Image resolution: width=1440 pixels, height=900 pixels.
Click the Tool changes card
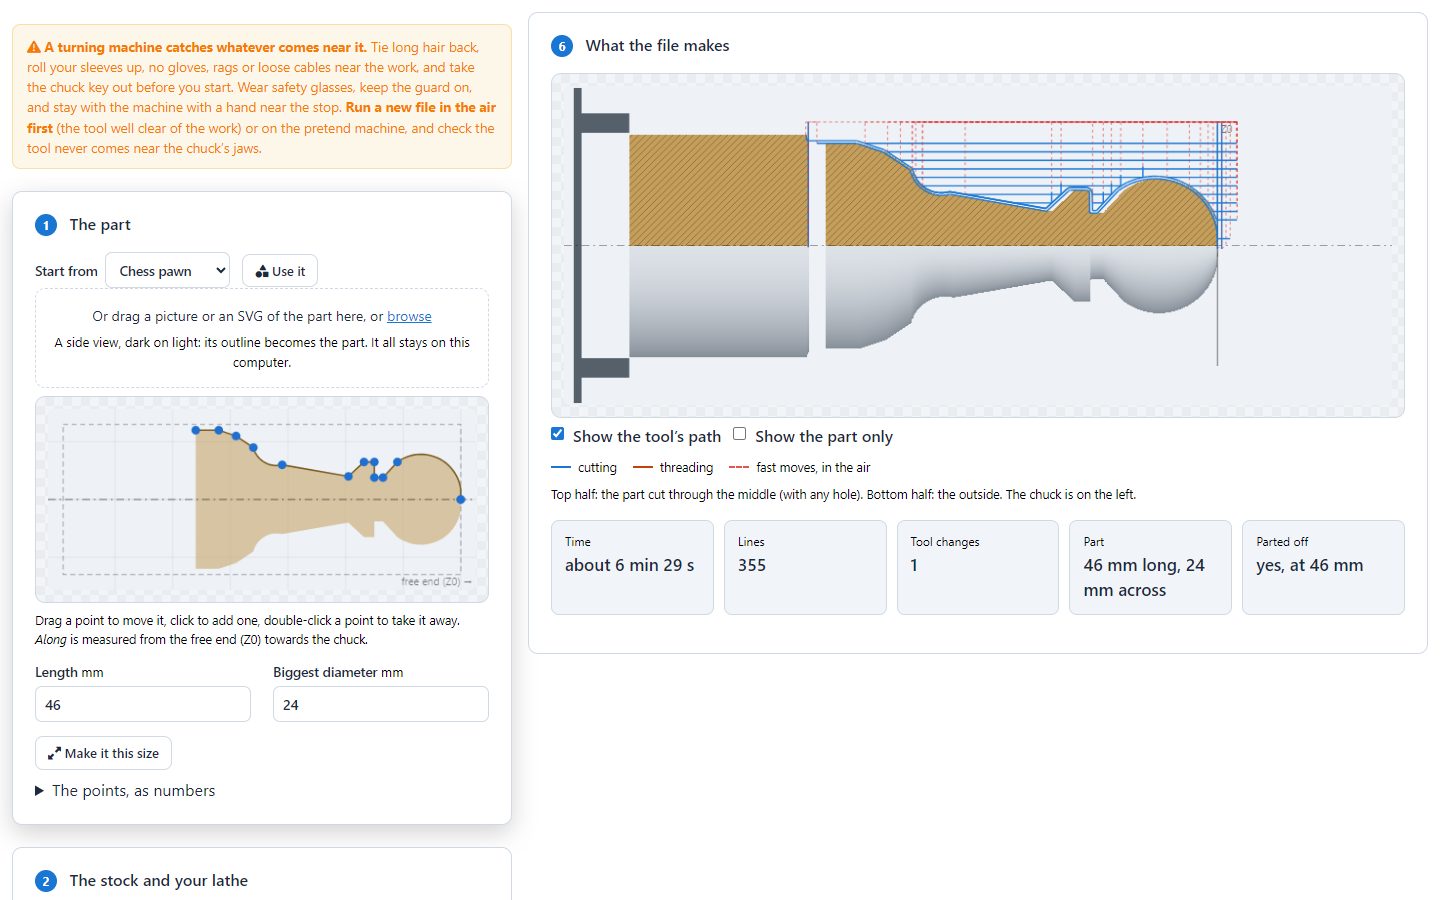978,567
